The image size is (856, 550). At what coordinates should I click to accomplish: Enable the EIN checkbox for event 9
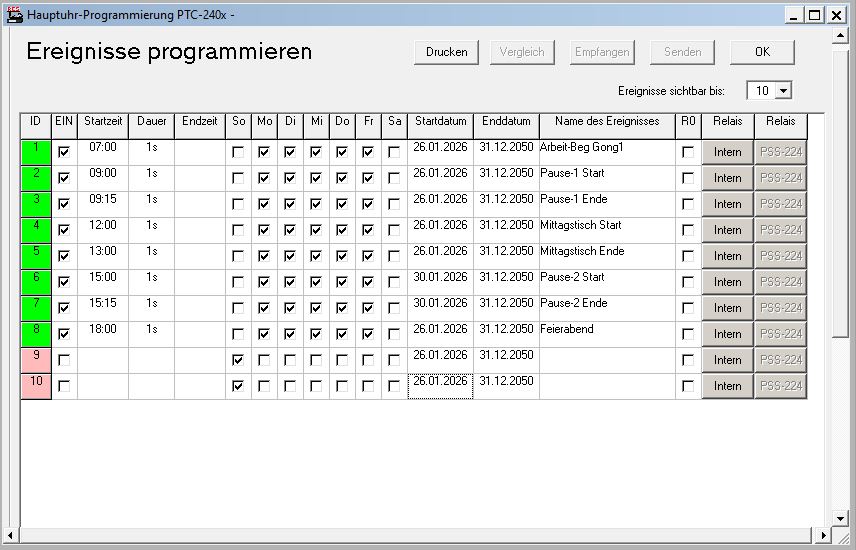click(65, 360)
